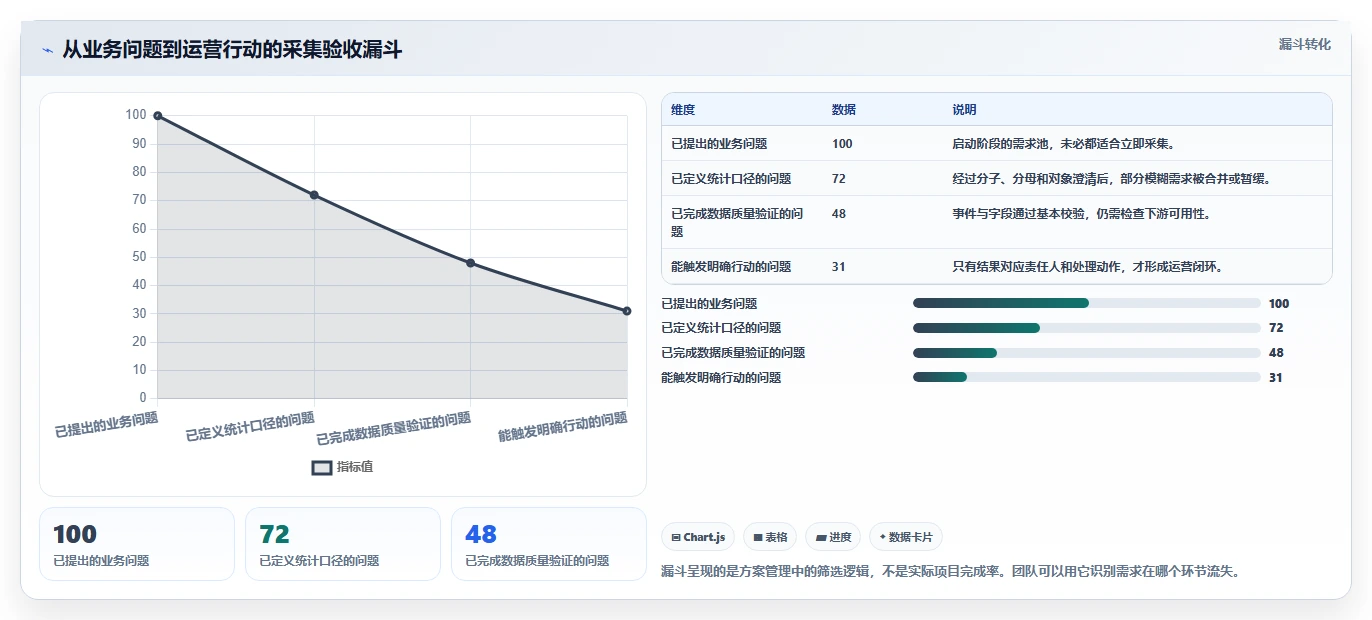Viewport: 1372px width, 620px height.
Task: Click the lightning icon beside the funnel title
Action: pyautogui.click(x=47, y=50)
